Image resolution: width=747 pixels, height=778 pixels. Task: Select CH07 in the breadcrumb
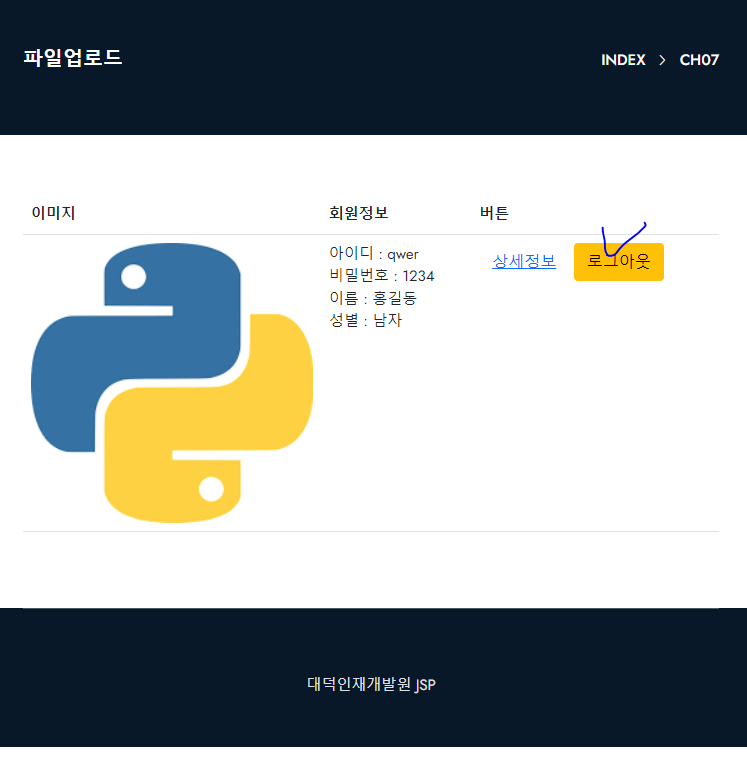pos(699,60)
